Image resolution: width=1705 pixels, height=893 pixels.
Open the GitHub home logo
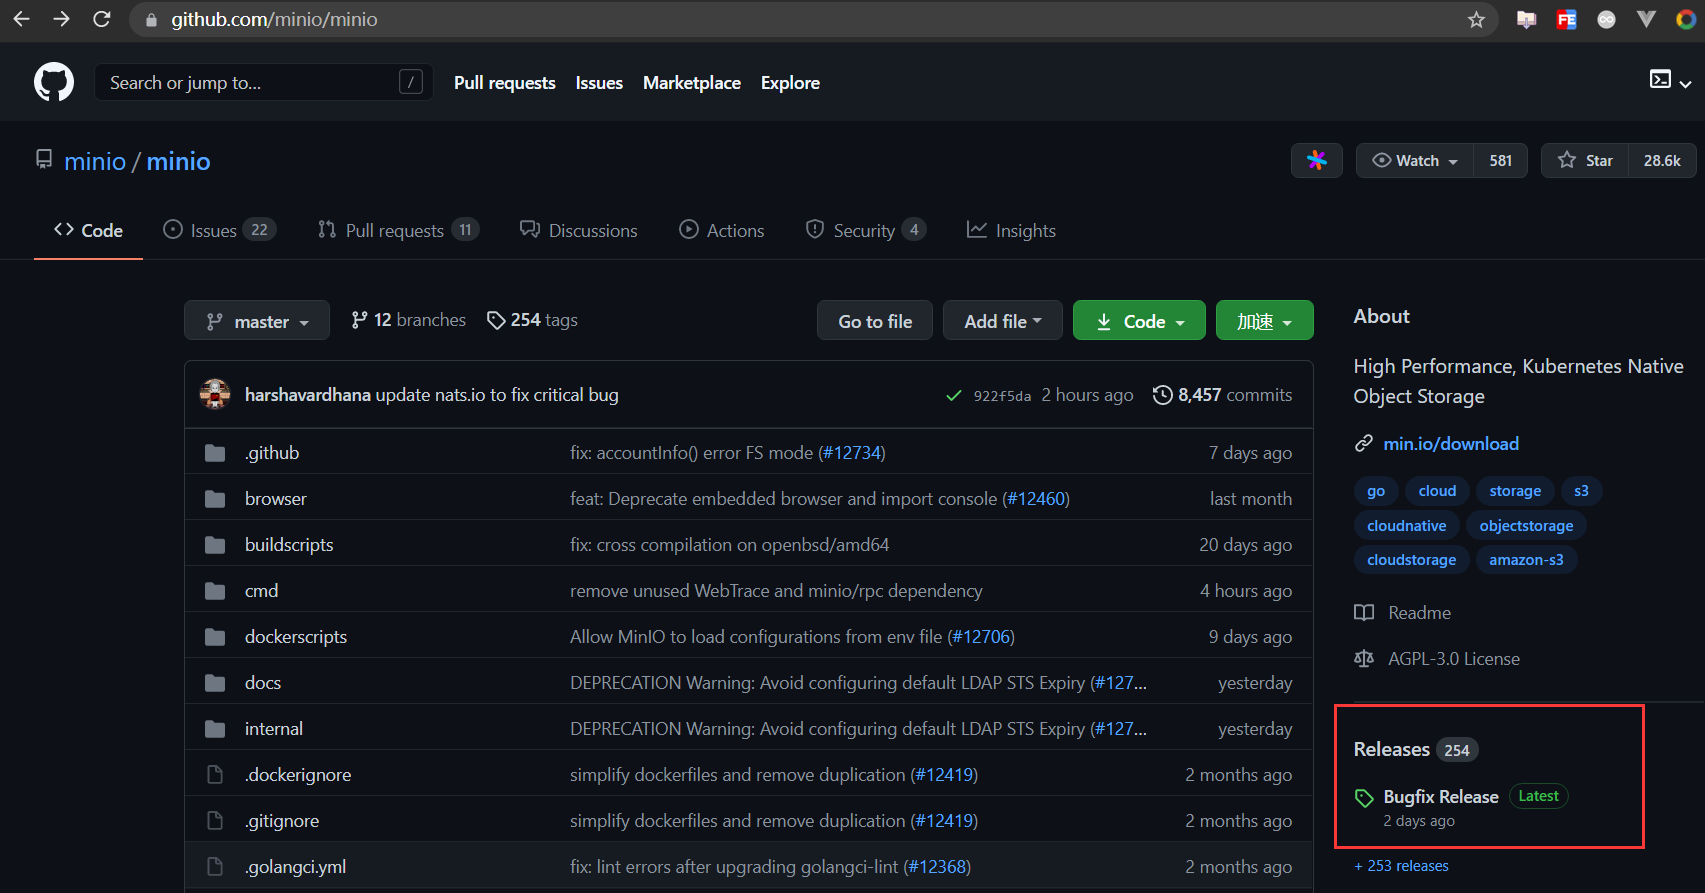click(x=54, y=82)
